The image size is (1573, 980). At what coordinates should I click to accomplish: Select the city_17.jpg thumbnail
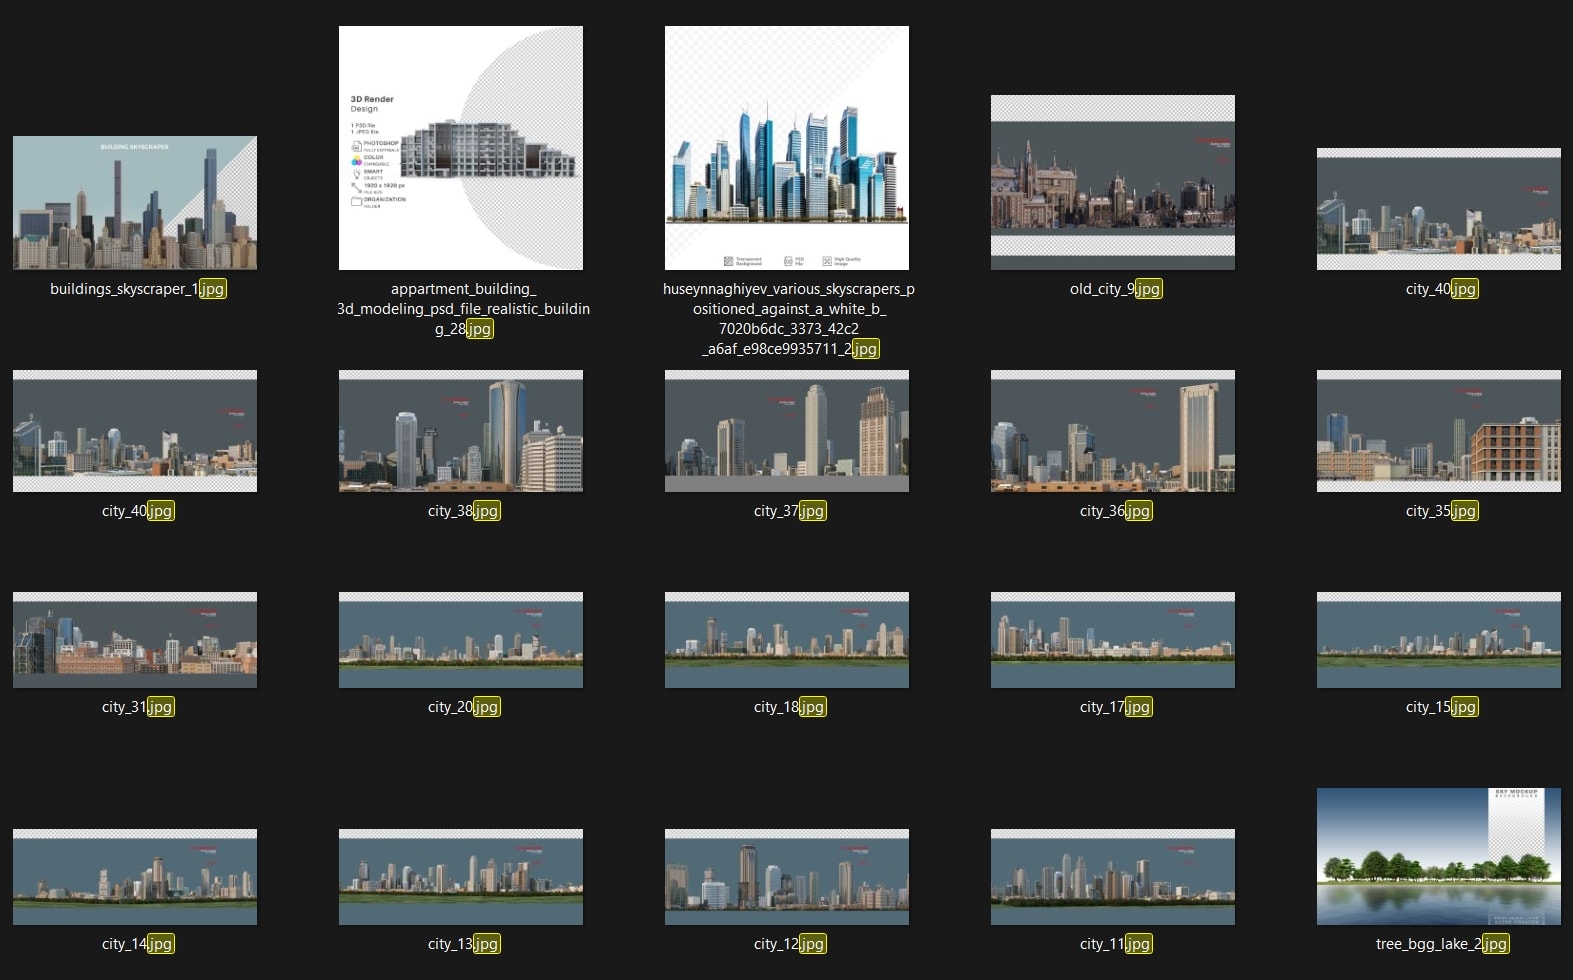[1113, 640]
